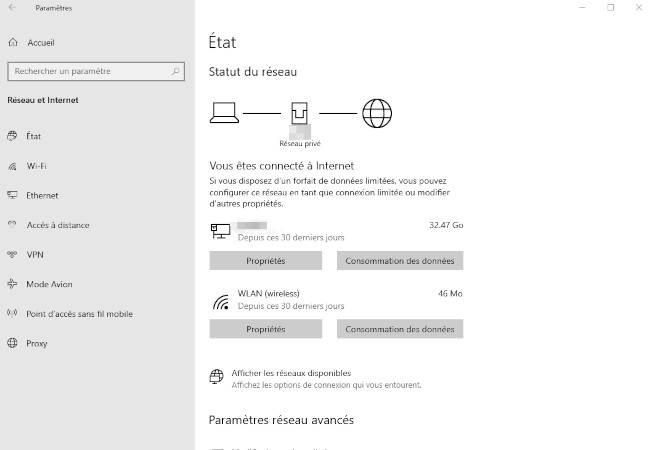This screenshot has width=652, height=450.
Task: Click the Statut du réseau heading
Action: [253, 72]
